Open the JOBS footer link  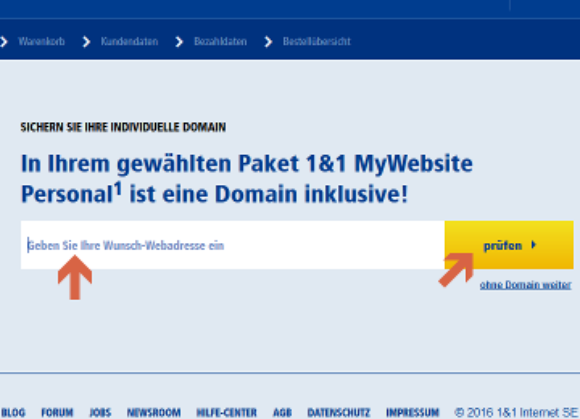tap(101, 412)
